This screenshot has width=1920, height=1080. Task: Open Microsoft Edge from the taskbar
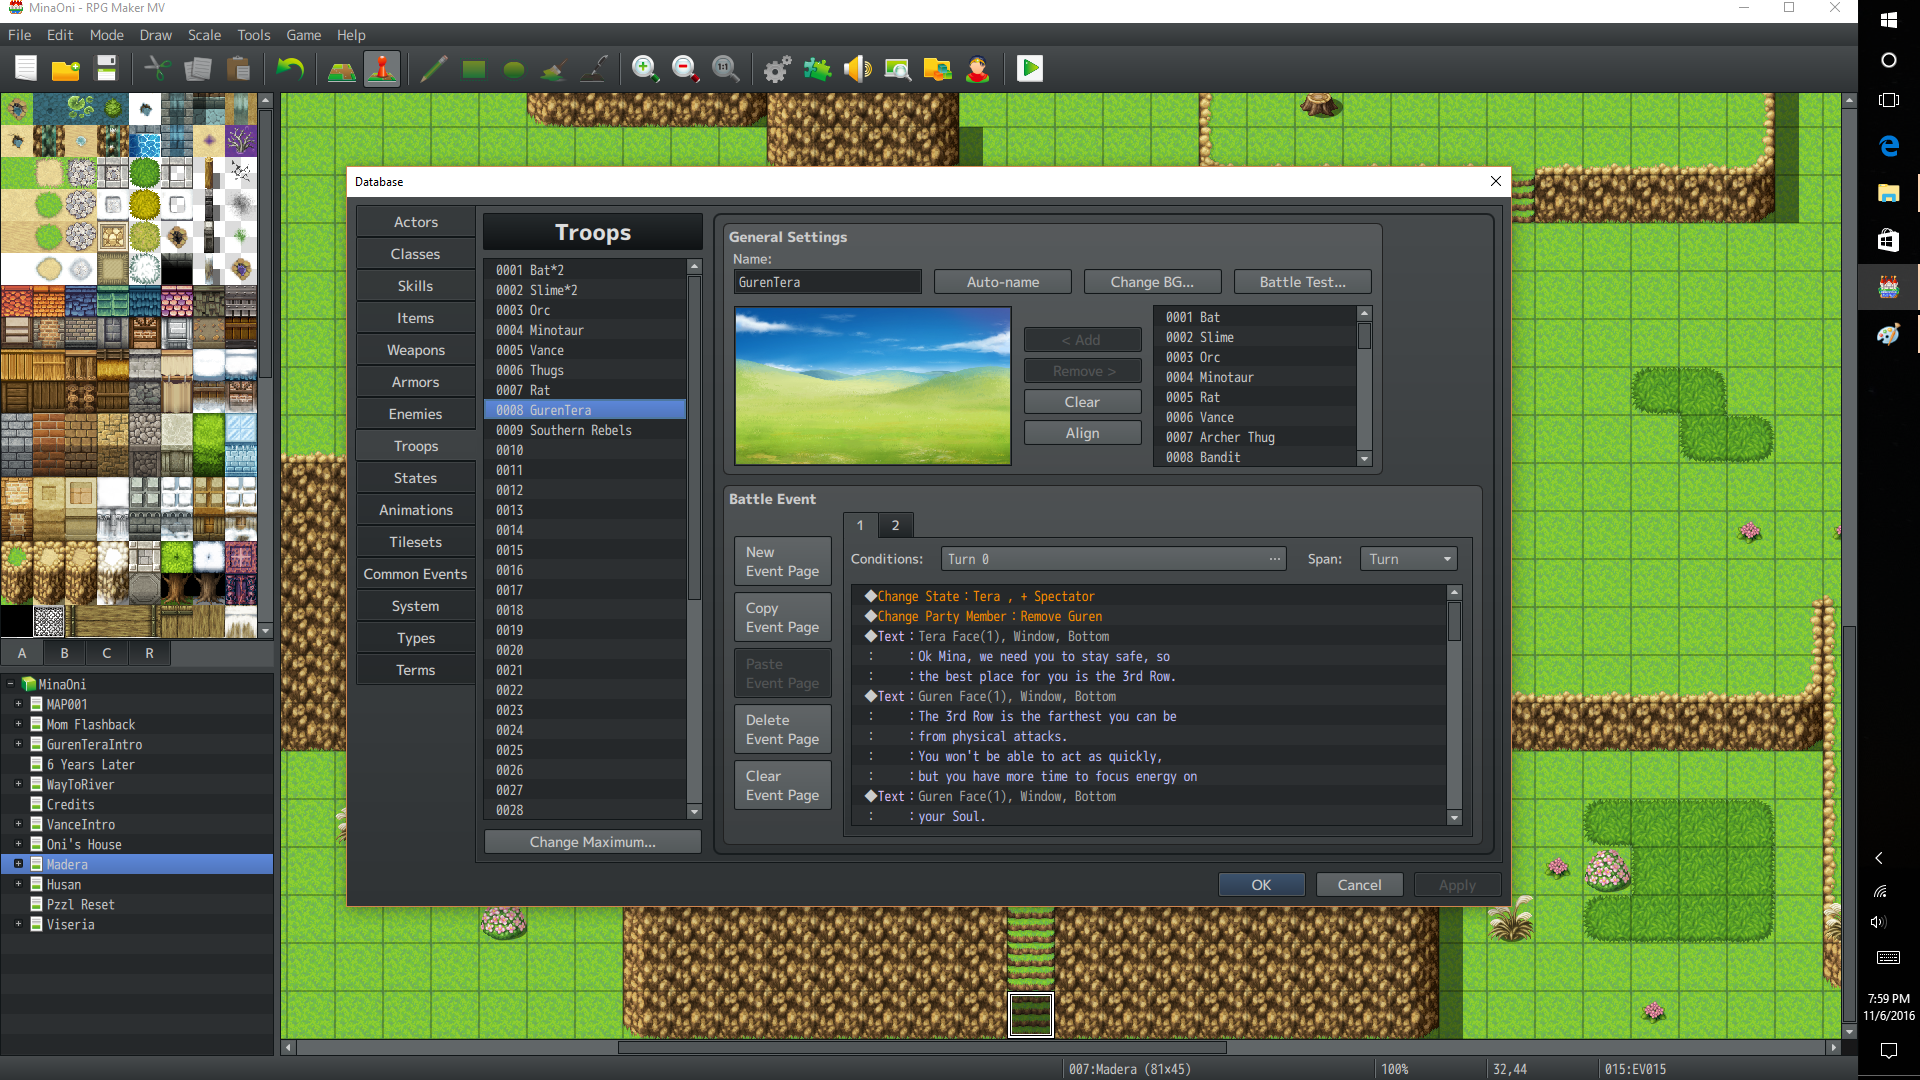[x=1888, y=146]
